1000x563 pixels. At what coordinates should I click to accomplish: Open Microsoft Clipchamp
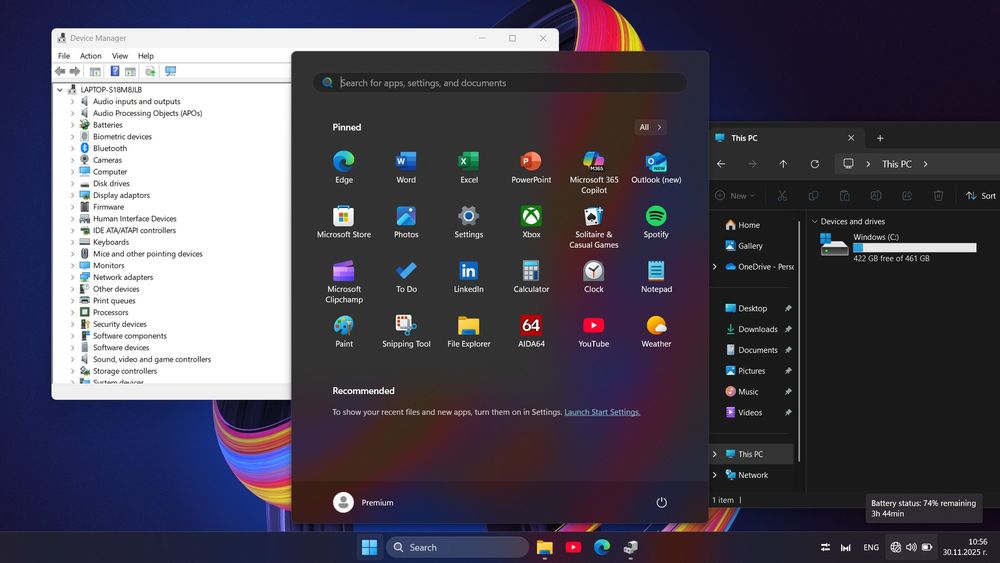344,281
